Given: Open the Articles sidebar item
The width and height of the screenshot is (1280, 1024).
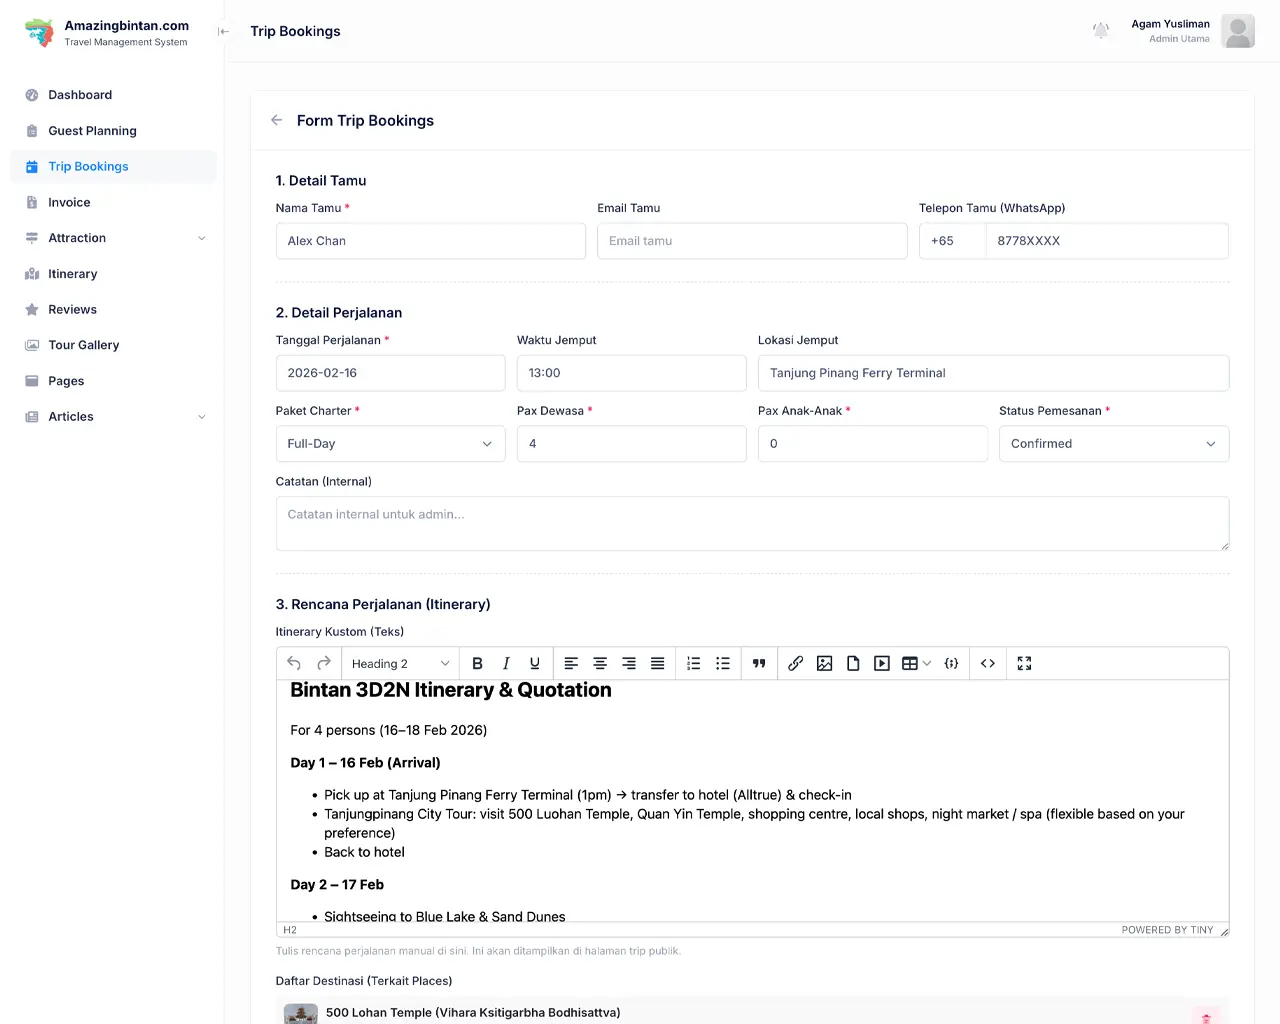Looking at the screenshot, I should click(x=70, y=417).
